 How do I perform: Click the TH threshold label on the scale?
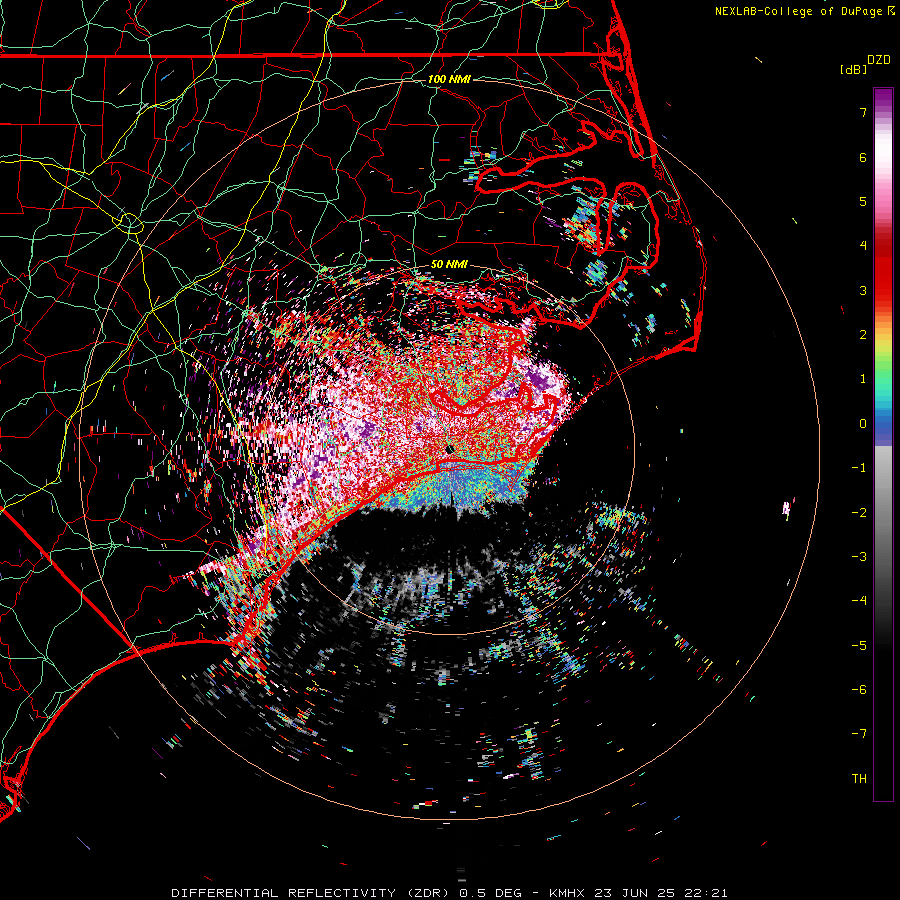click(859, 778)
